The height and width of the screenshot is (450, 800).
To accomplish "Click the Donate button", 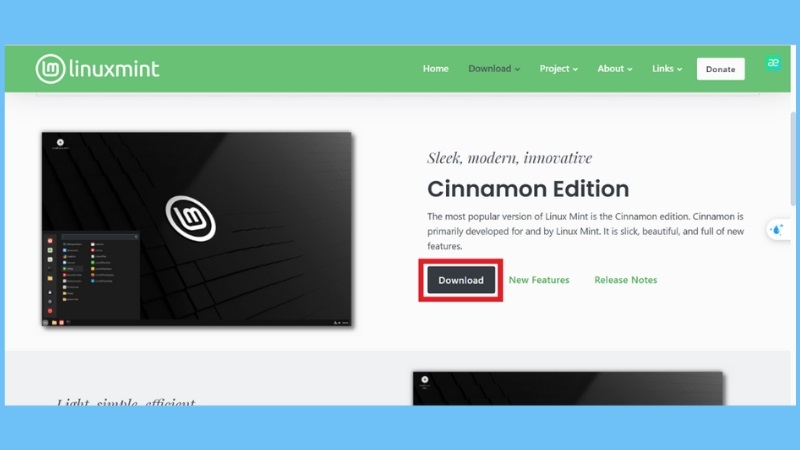I will (x=720, y=69).
